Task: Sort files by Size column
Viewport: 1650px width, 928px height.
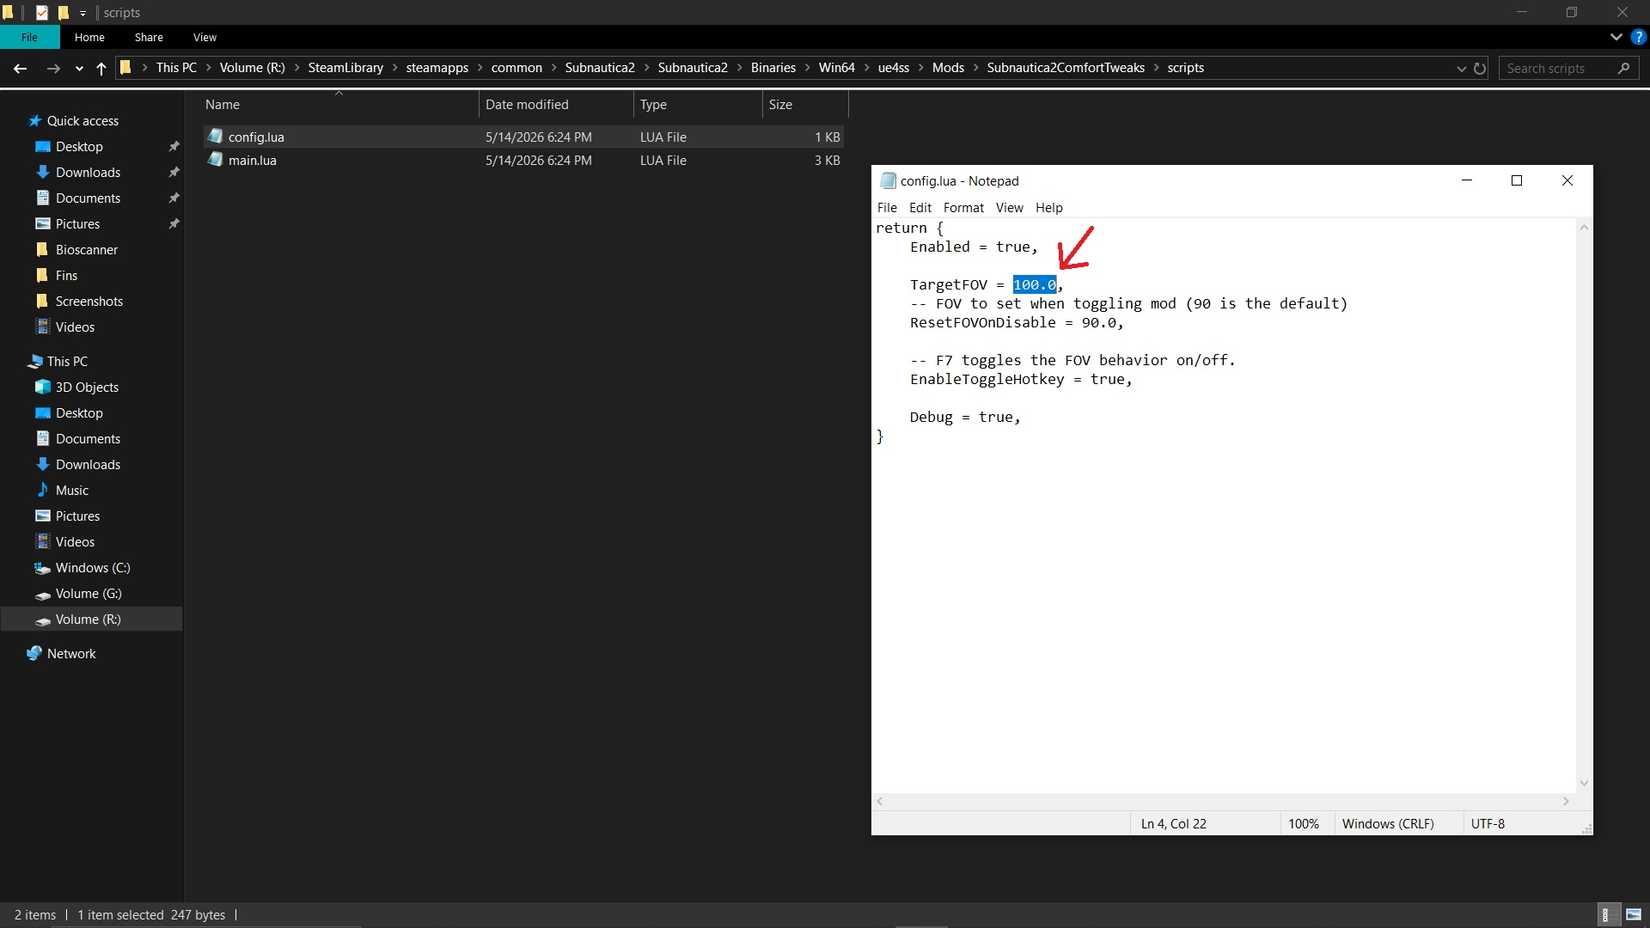Action: click(x=805, y=104)
